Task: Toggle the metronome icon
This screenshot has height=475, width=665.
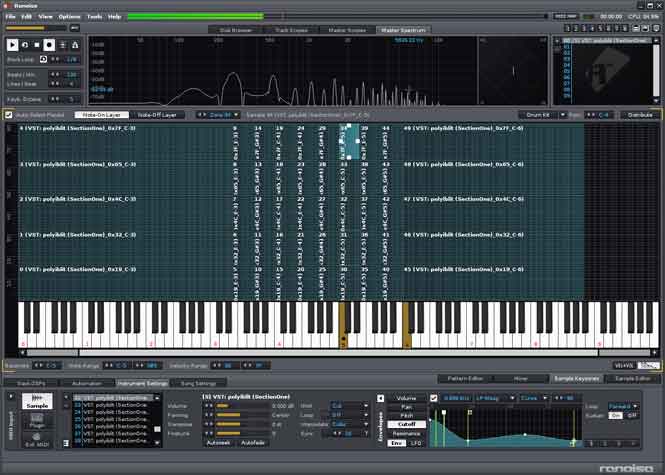Action: 75,45
